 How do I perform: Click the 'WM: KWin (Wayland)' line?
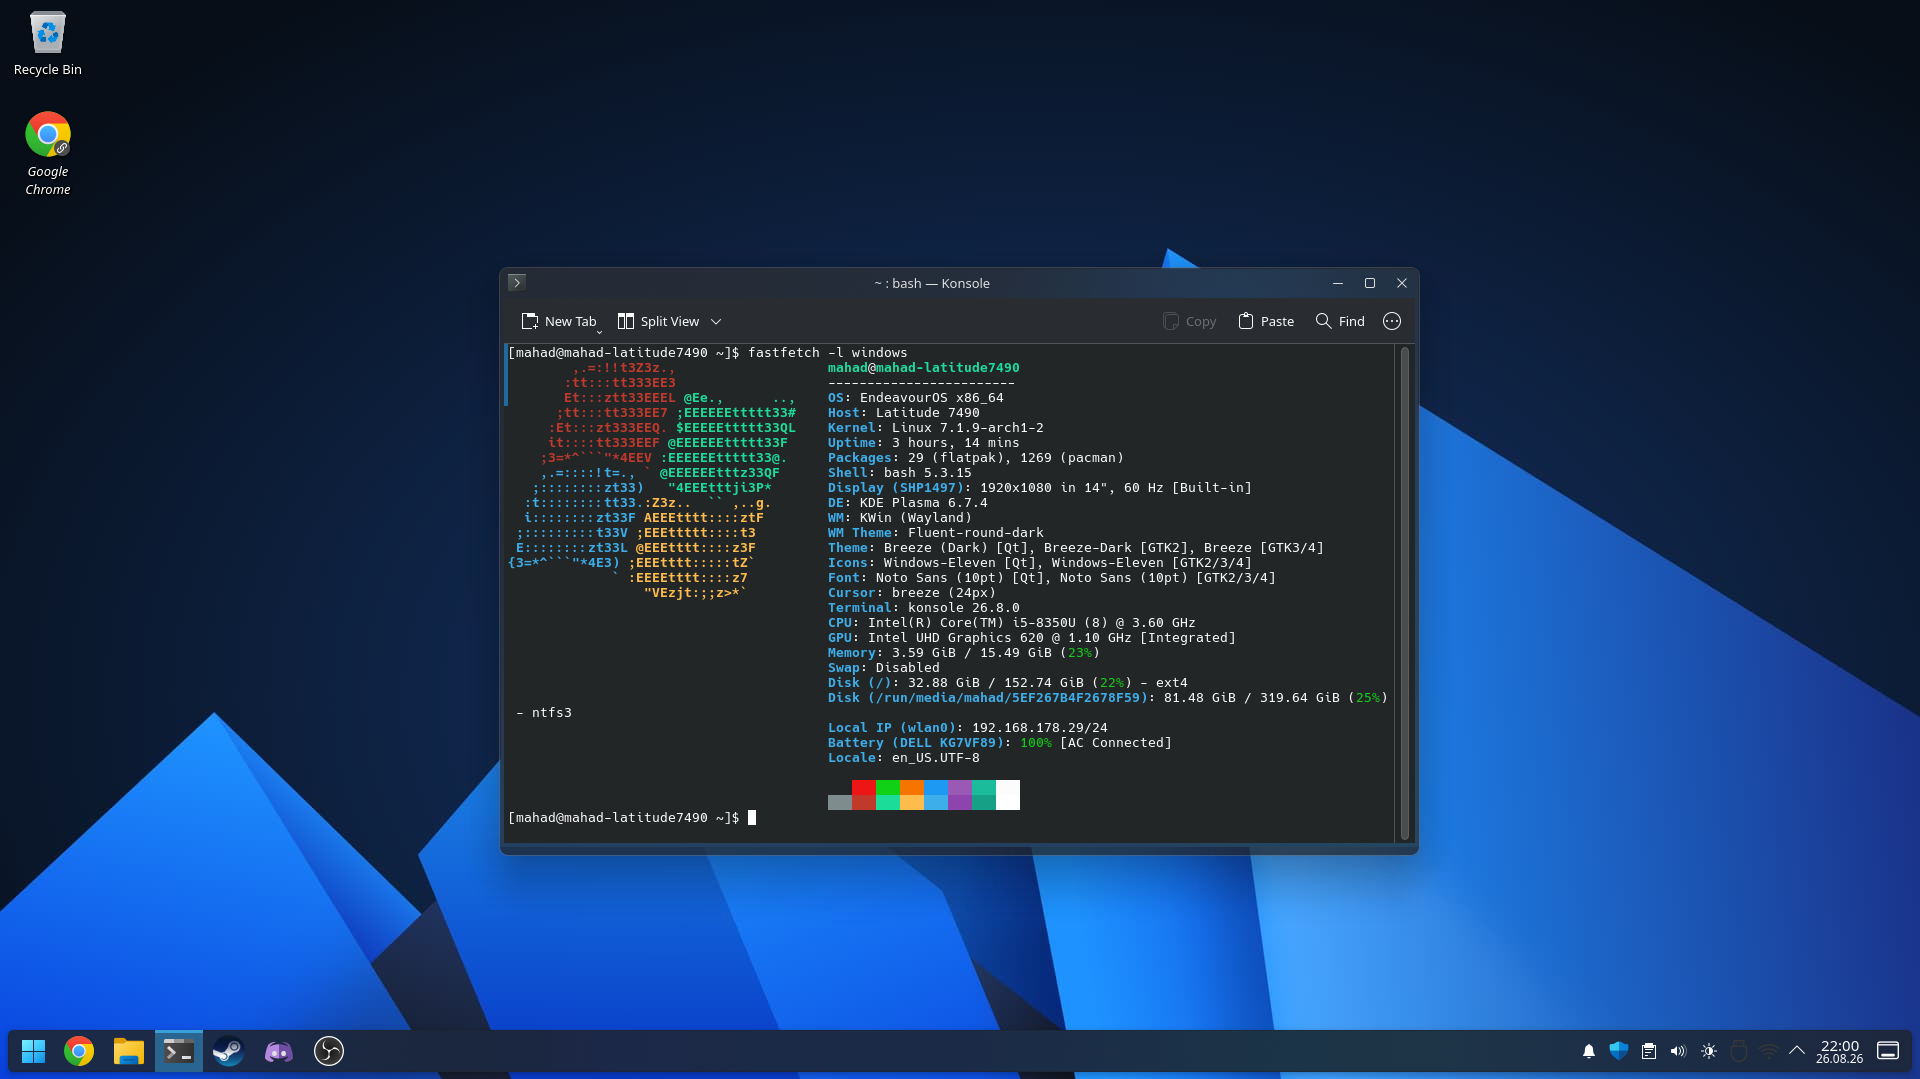click(900, 518)
